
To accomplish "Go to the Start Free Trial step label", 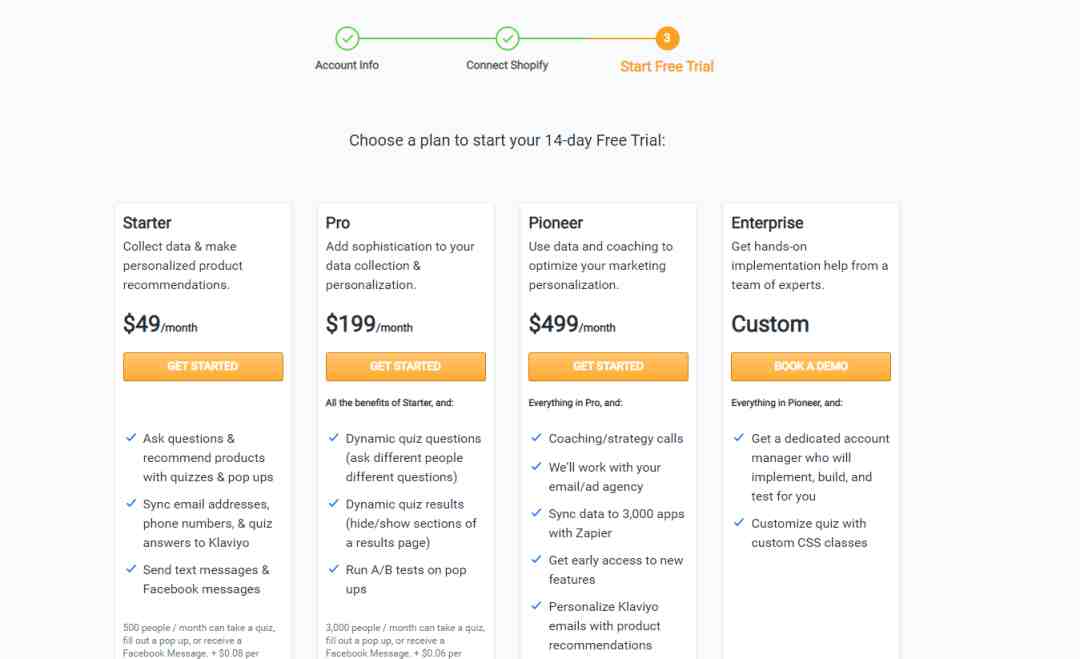I will (x=667, y=67).
